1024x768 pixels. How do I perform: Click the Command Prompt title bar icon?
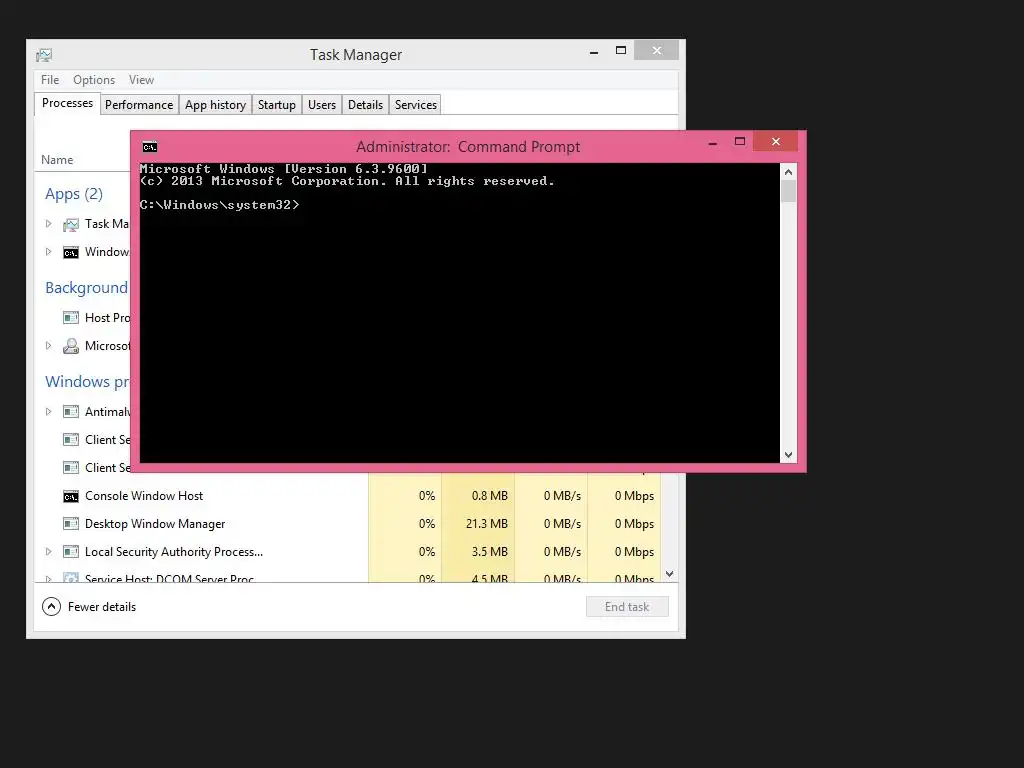point(150,147)
